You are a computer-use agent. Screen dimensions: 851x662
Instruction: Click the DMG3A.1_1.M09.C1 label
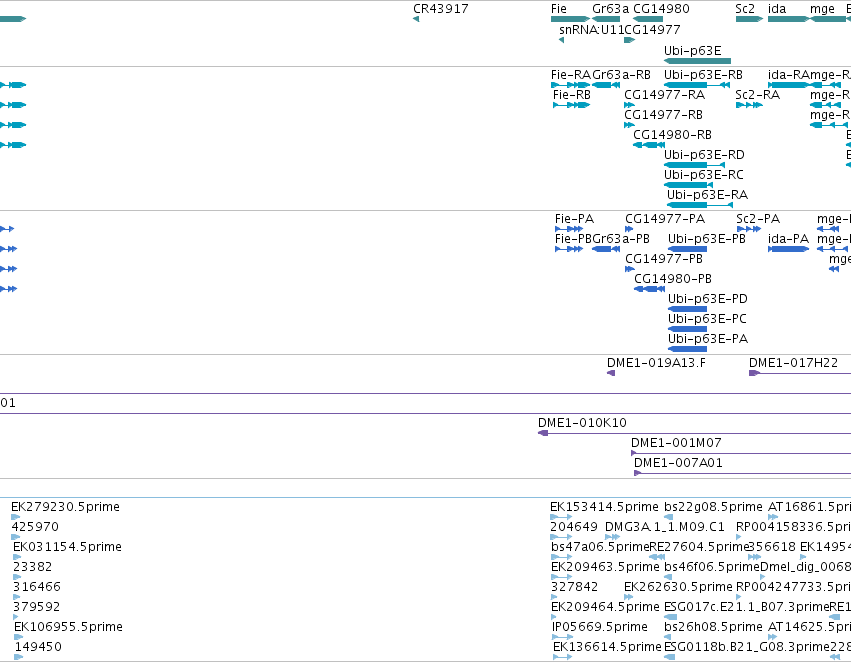664,527
